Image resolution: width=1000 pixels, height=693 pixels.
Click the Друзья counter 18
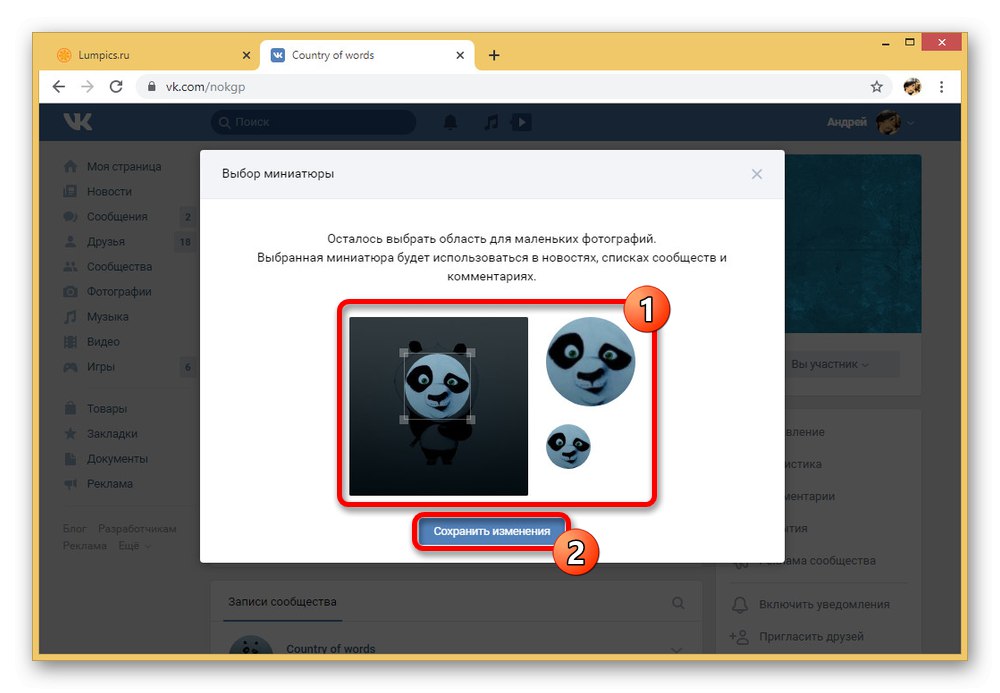pyautogui.click(x=185, y=242)
